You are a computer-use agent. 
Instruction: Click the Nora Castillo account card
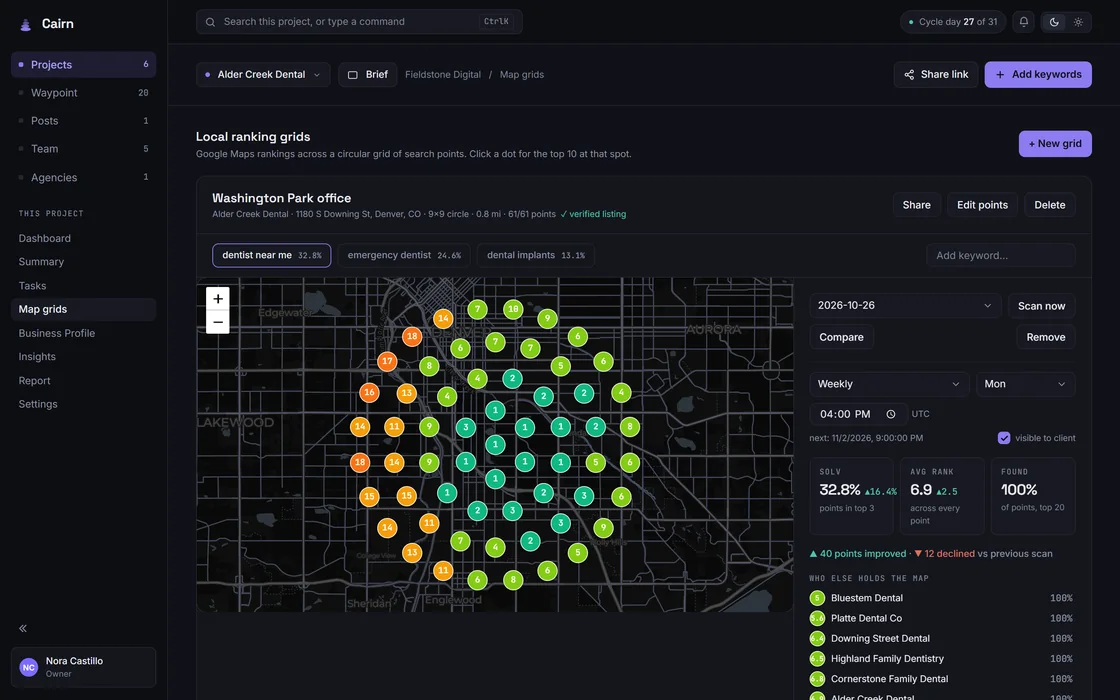coord(84,668)
